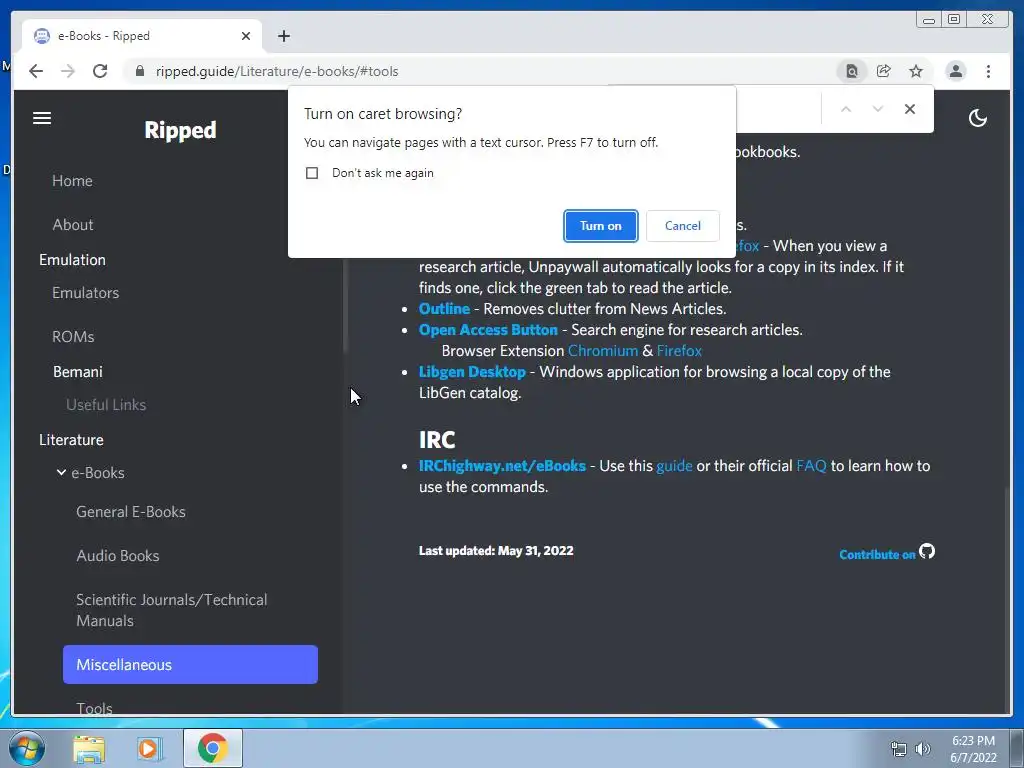This screenshot has height=768, width=1024.
Task: Click the IRC section heading
Action: coord(437,440)
